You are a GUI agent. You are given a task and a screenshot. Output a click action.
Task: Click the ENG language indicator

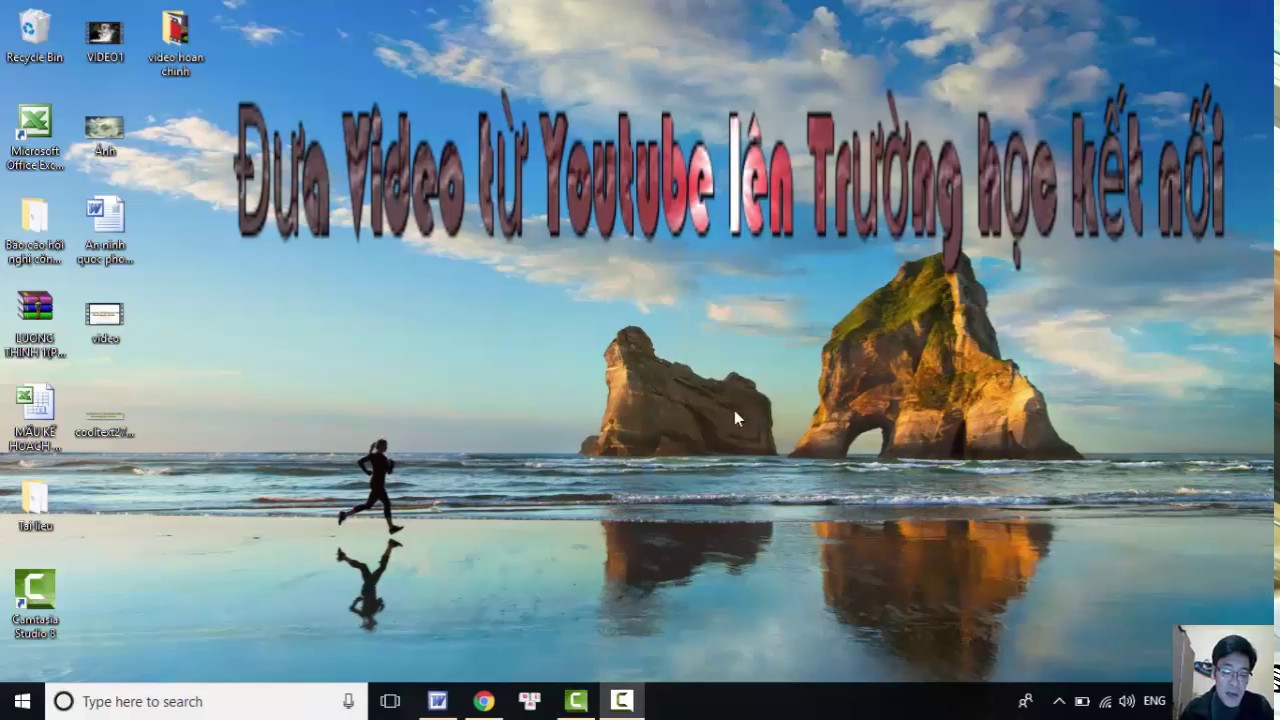[x=1155, y=701]
